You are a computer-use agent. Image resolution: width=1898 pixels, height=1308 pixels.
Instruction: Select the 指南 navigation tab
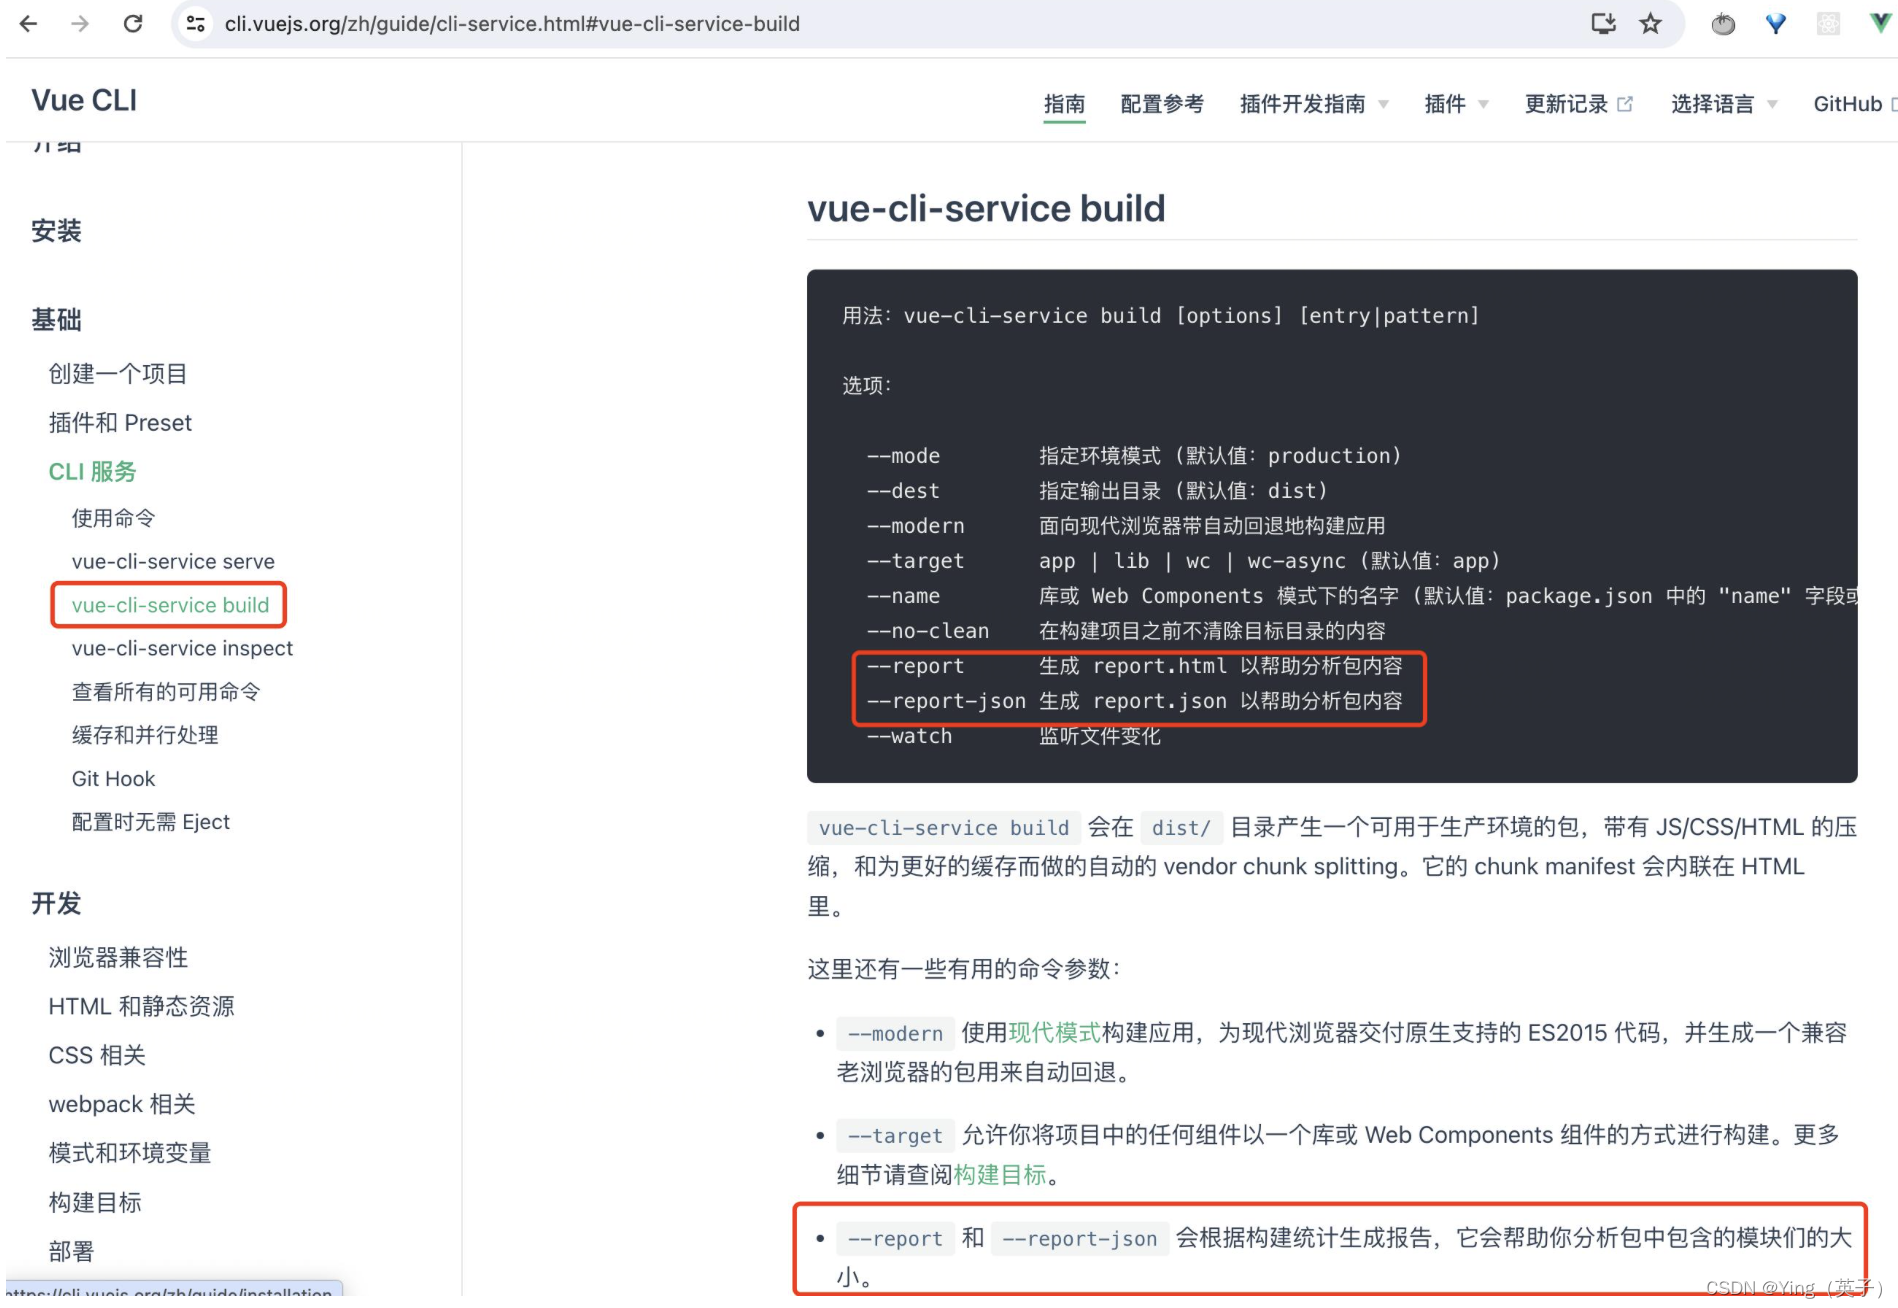coord(1064,104)
